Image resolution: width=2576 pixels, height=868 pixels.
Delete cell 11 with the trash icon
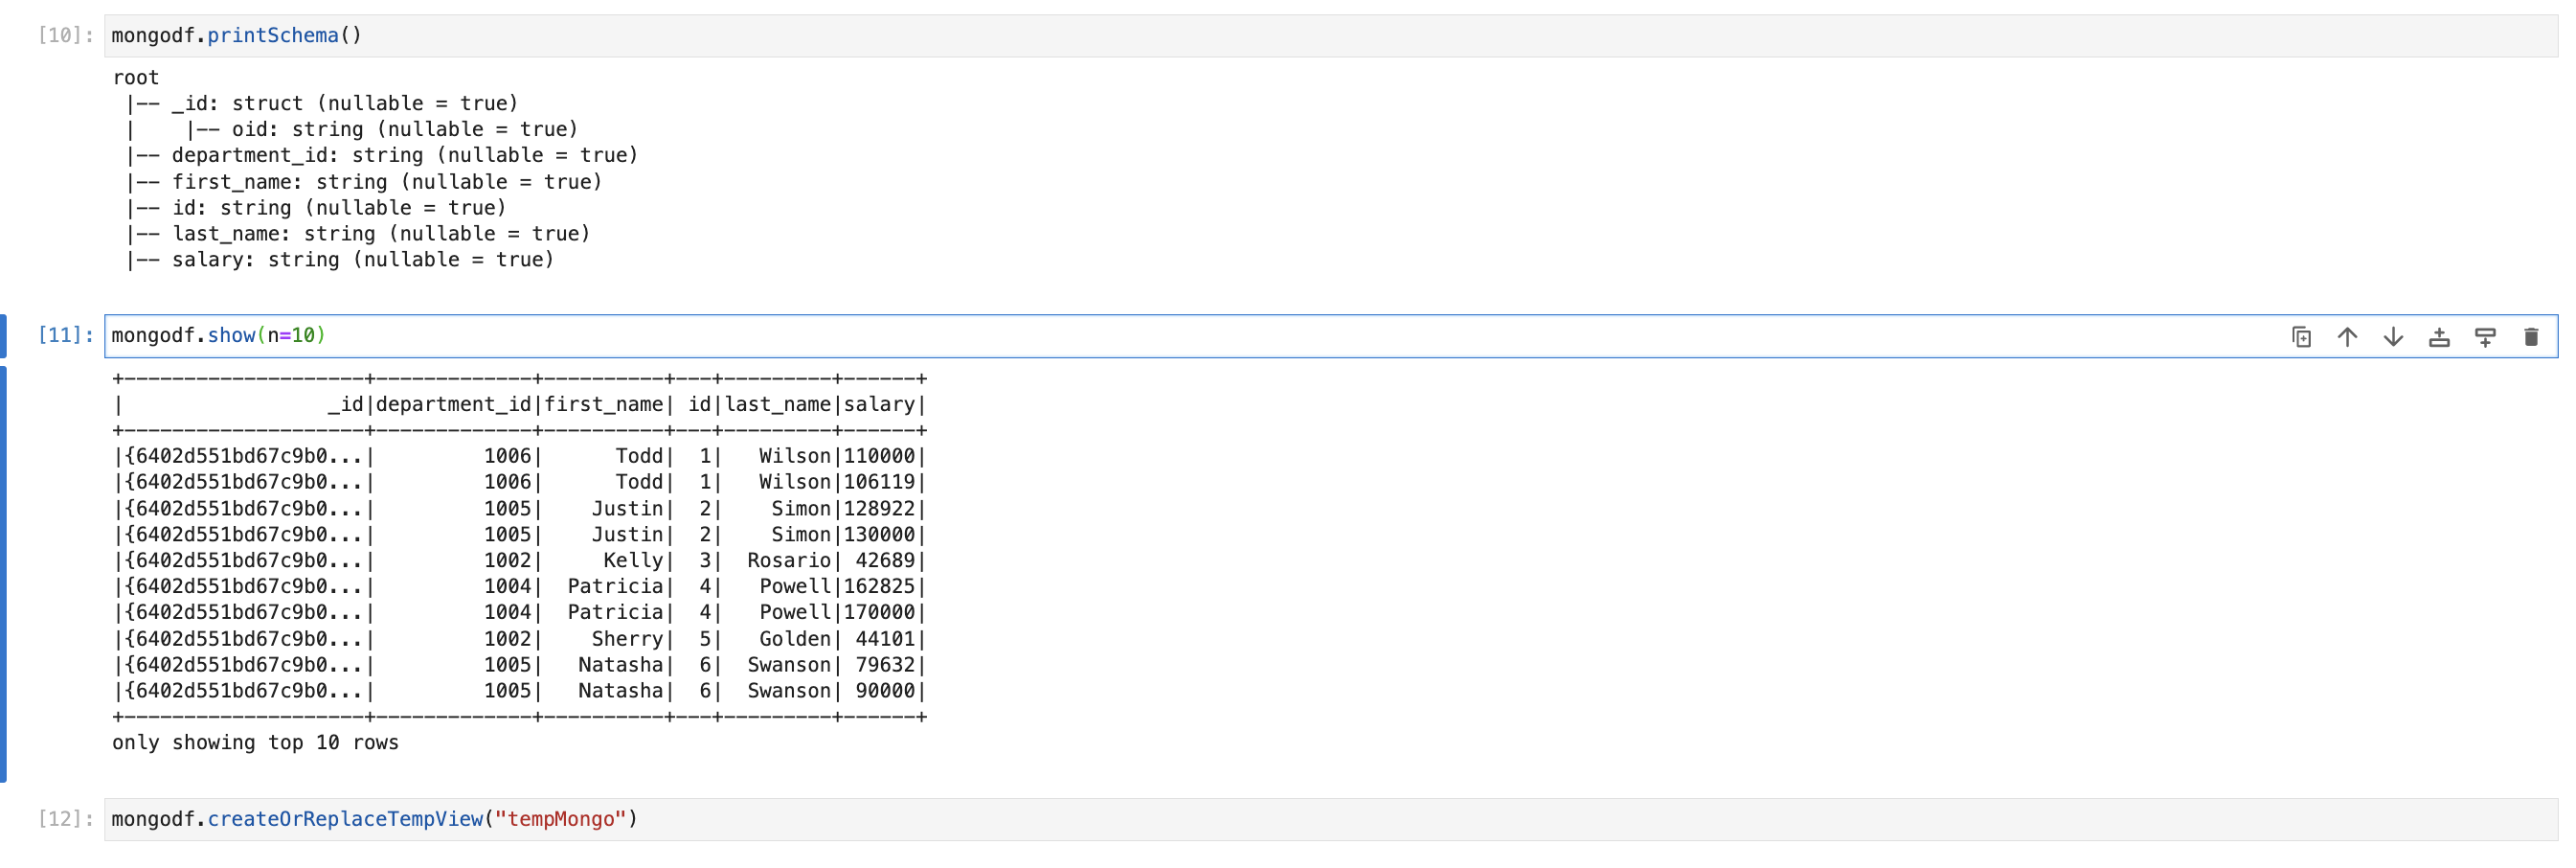point(2531,337)
